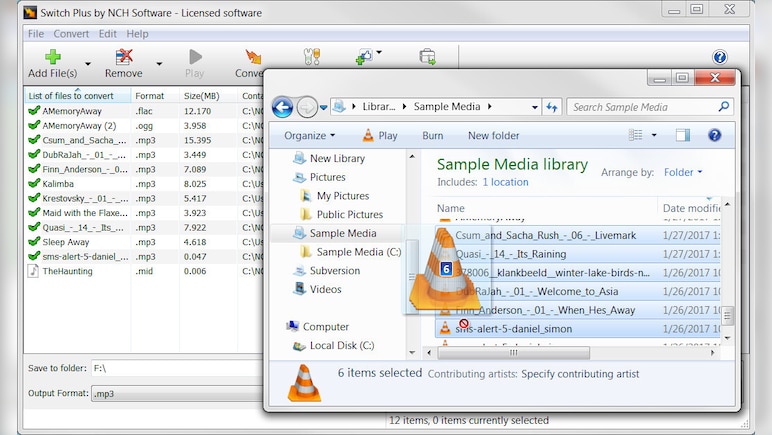Open the Arrange by Folder dropdown
Screen dimensions: 772x435
point(683,172)
